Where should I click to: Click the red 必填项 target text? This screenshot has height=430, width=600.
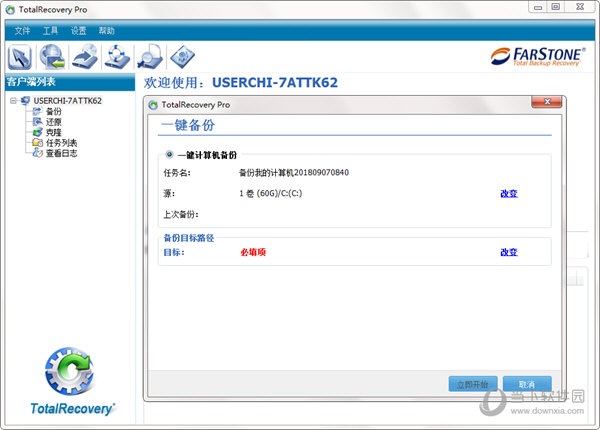click(253, 252)
